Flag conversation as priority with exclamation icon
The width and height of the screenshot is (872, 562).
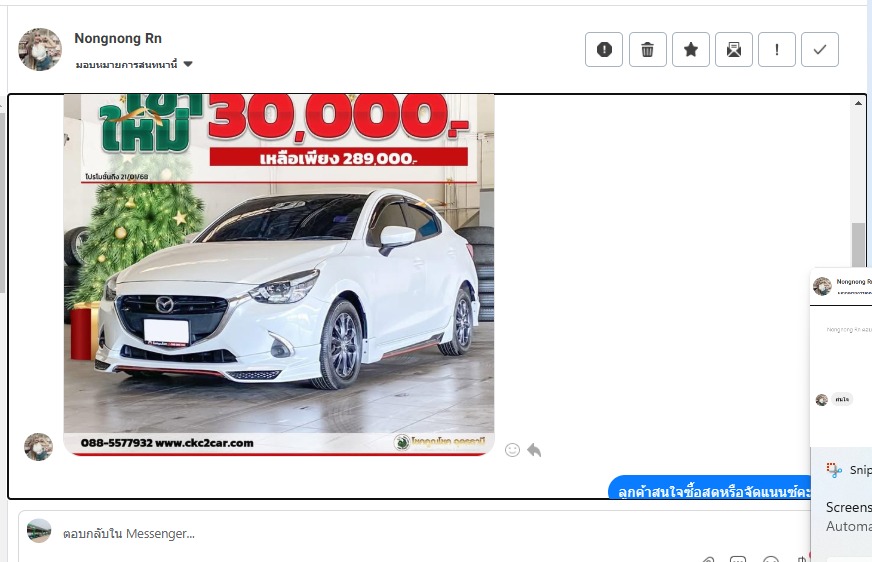tap(777, 49)
